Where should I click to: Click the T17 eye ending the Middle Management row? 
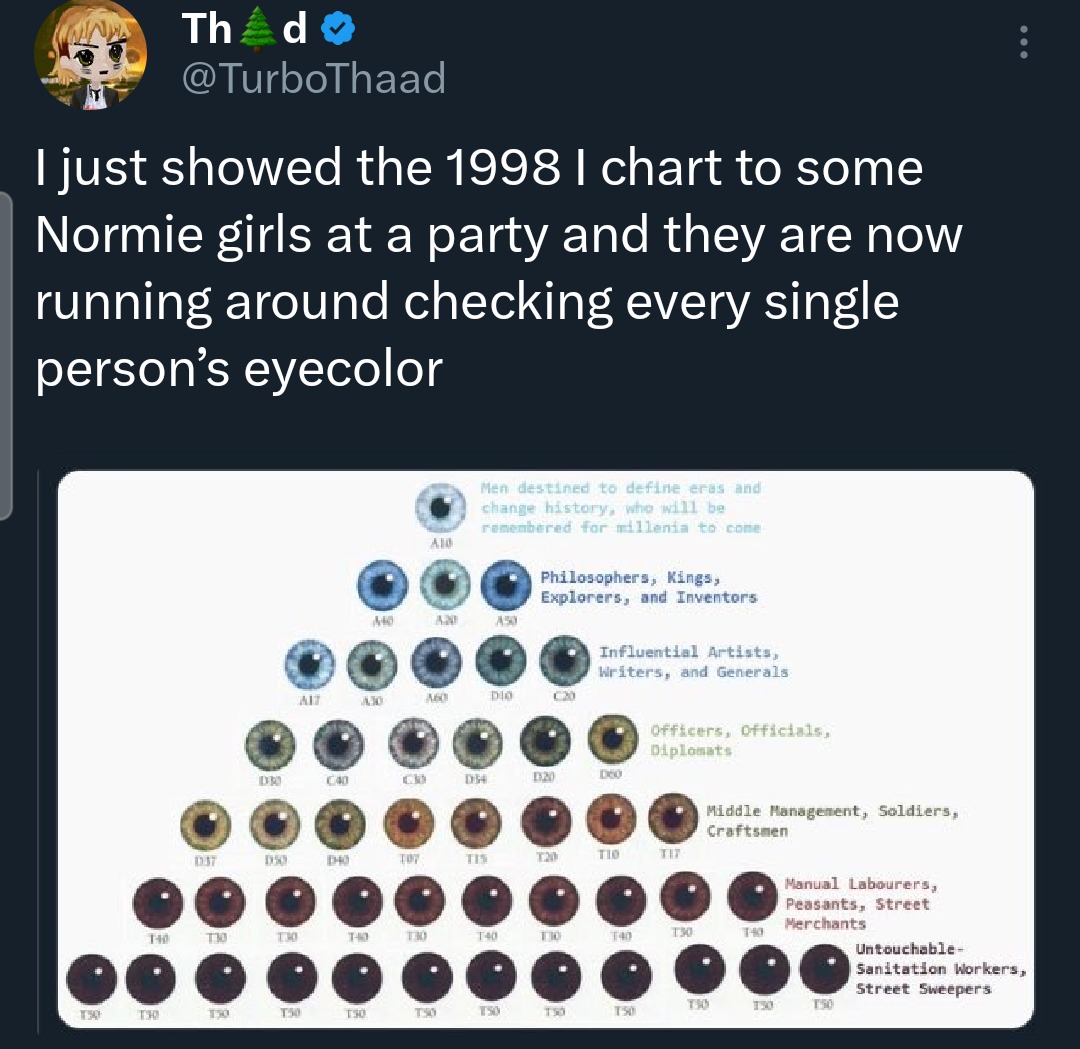(x=672, y=820)
